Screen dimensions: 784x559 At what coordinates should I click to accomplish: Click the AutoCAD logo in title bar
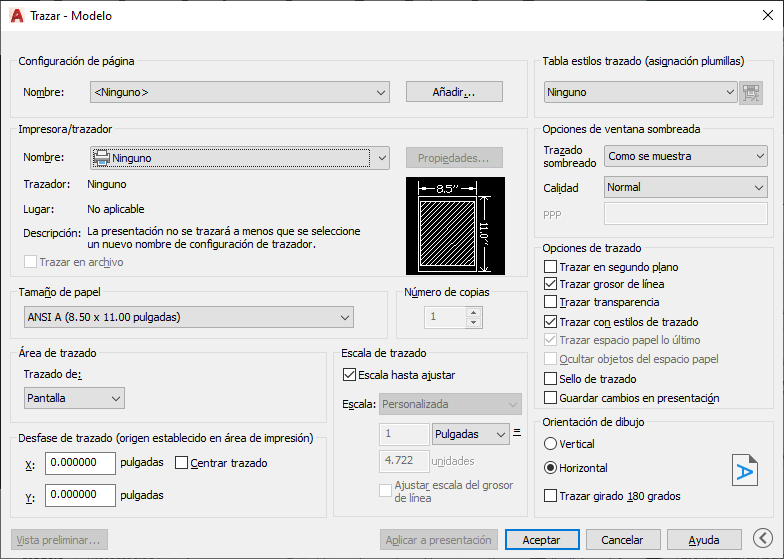pyautogui.click(x=16, y=16)
